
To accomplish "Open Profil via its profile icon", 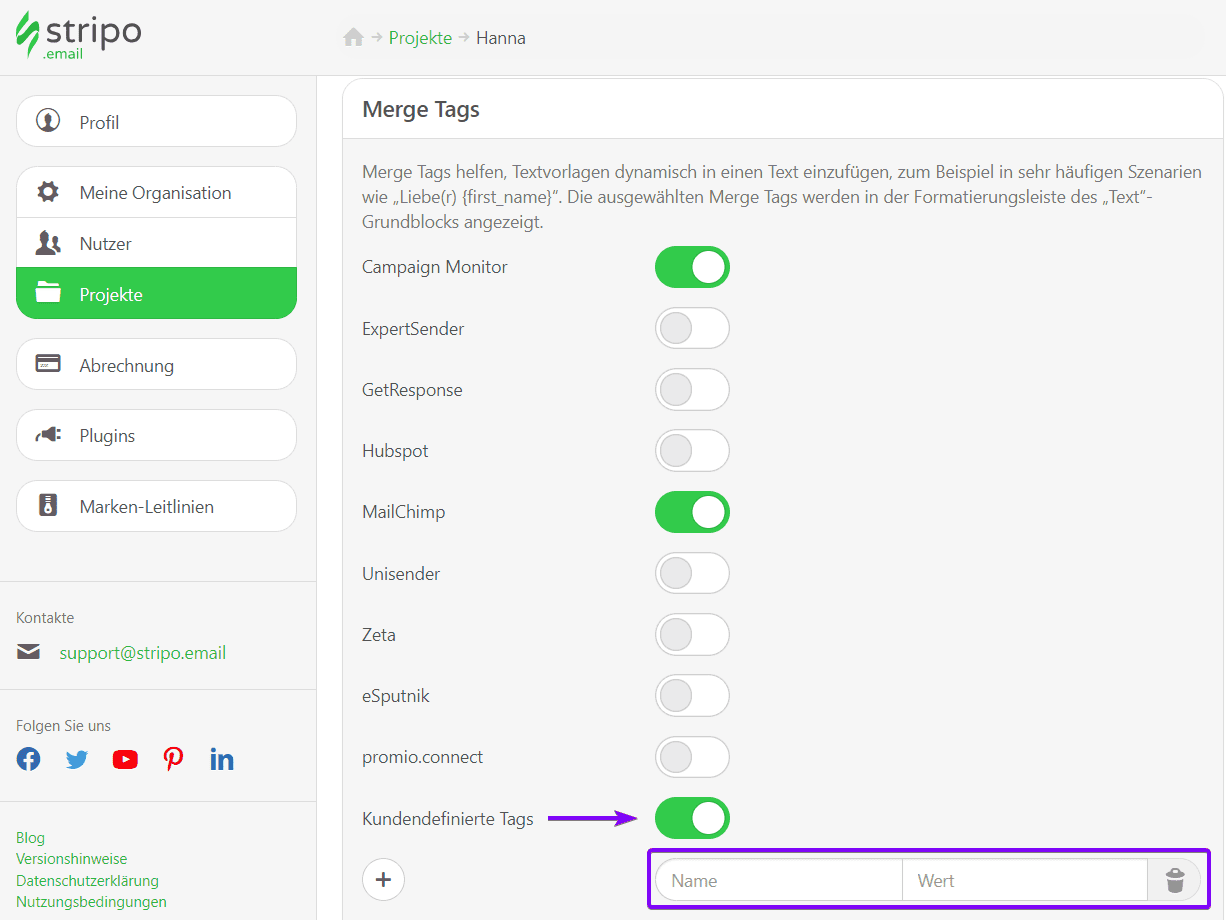I will [x=48, y=121].
